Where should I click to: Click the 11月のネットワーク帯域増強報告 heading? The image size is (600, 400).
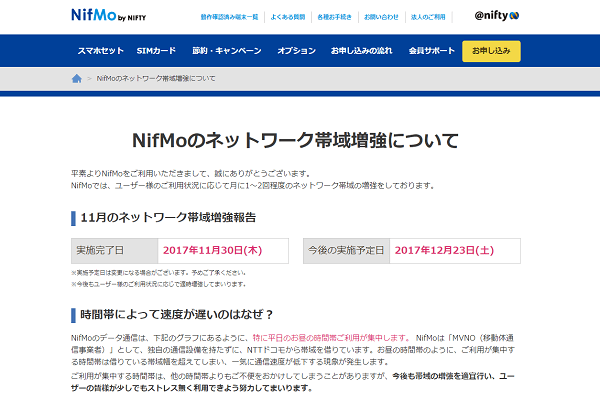168,217
